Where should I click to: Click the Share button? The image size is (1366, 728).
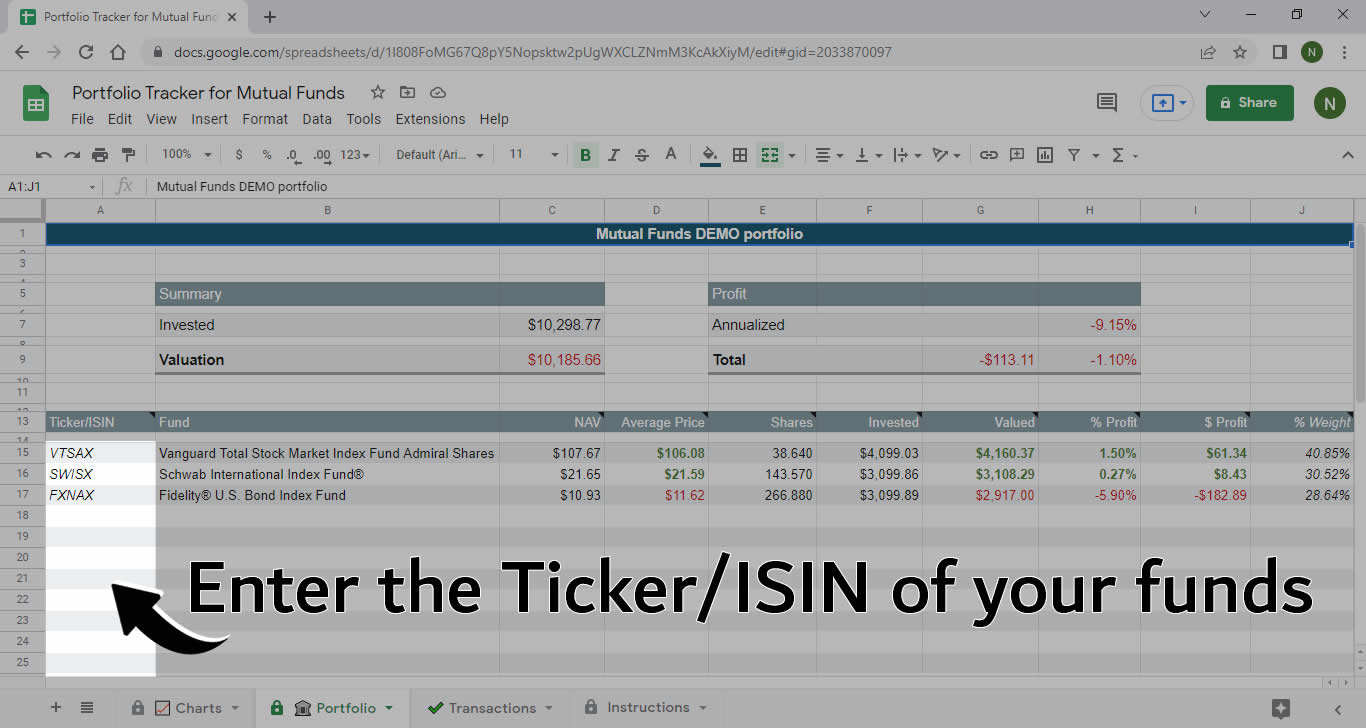[x=1249, y=102]
